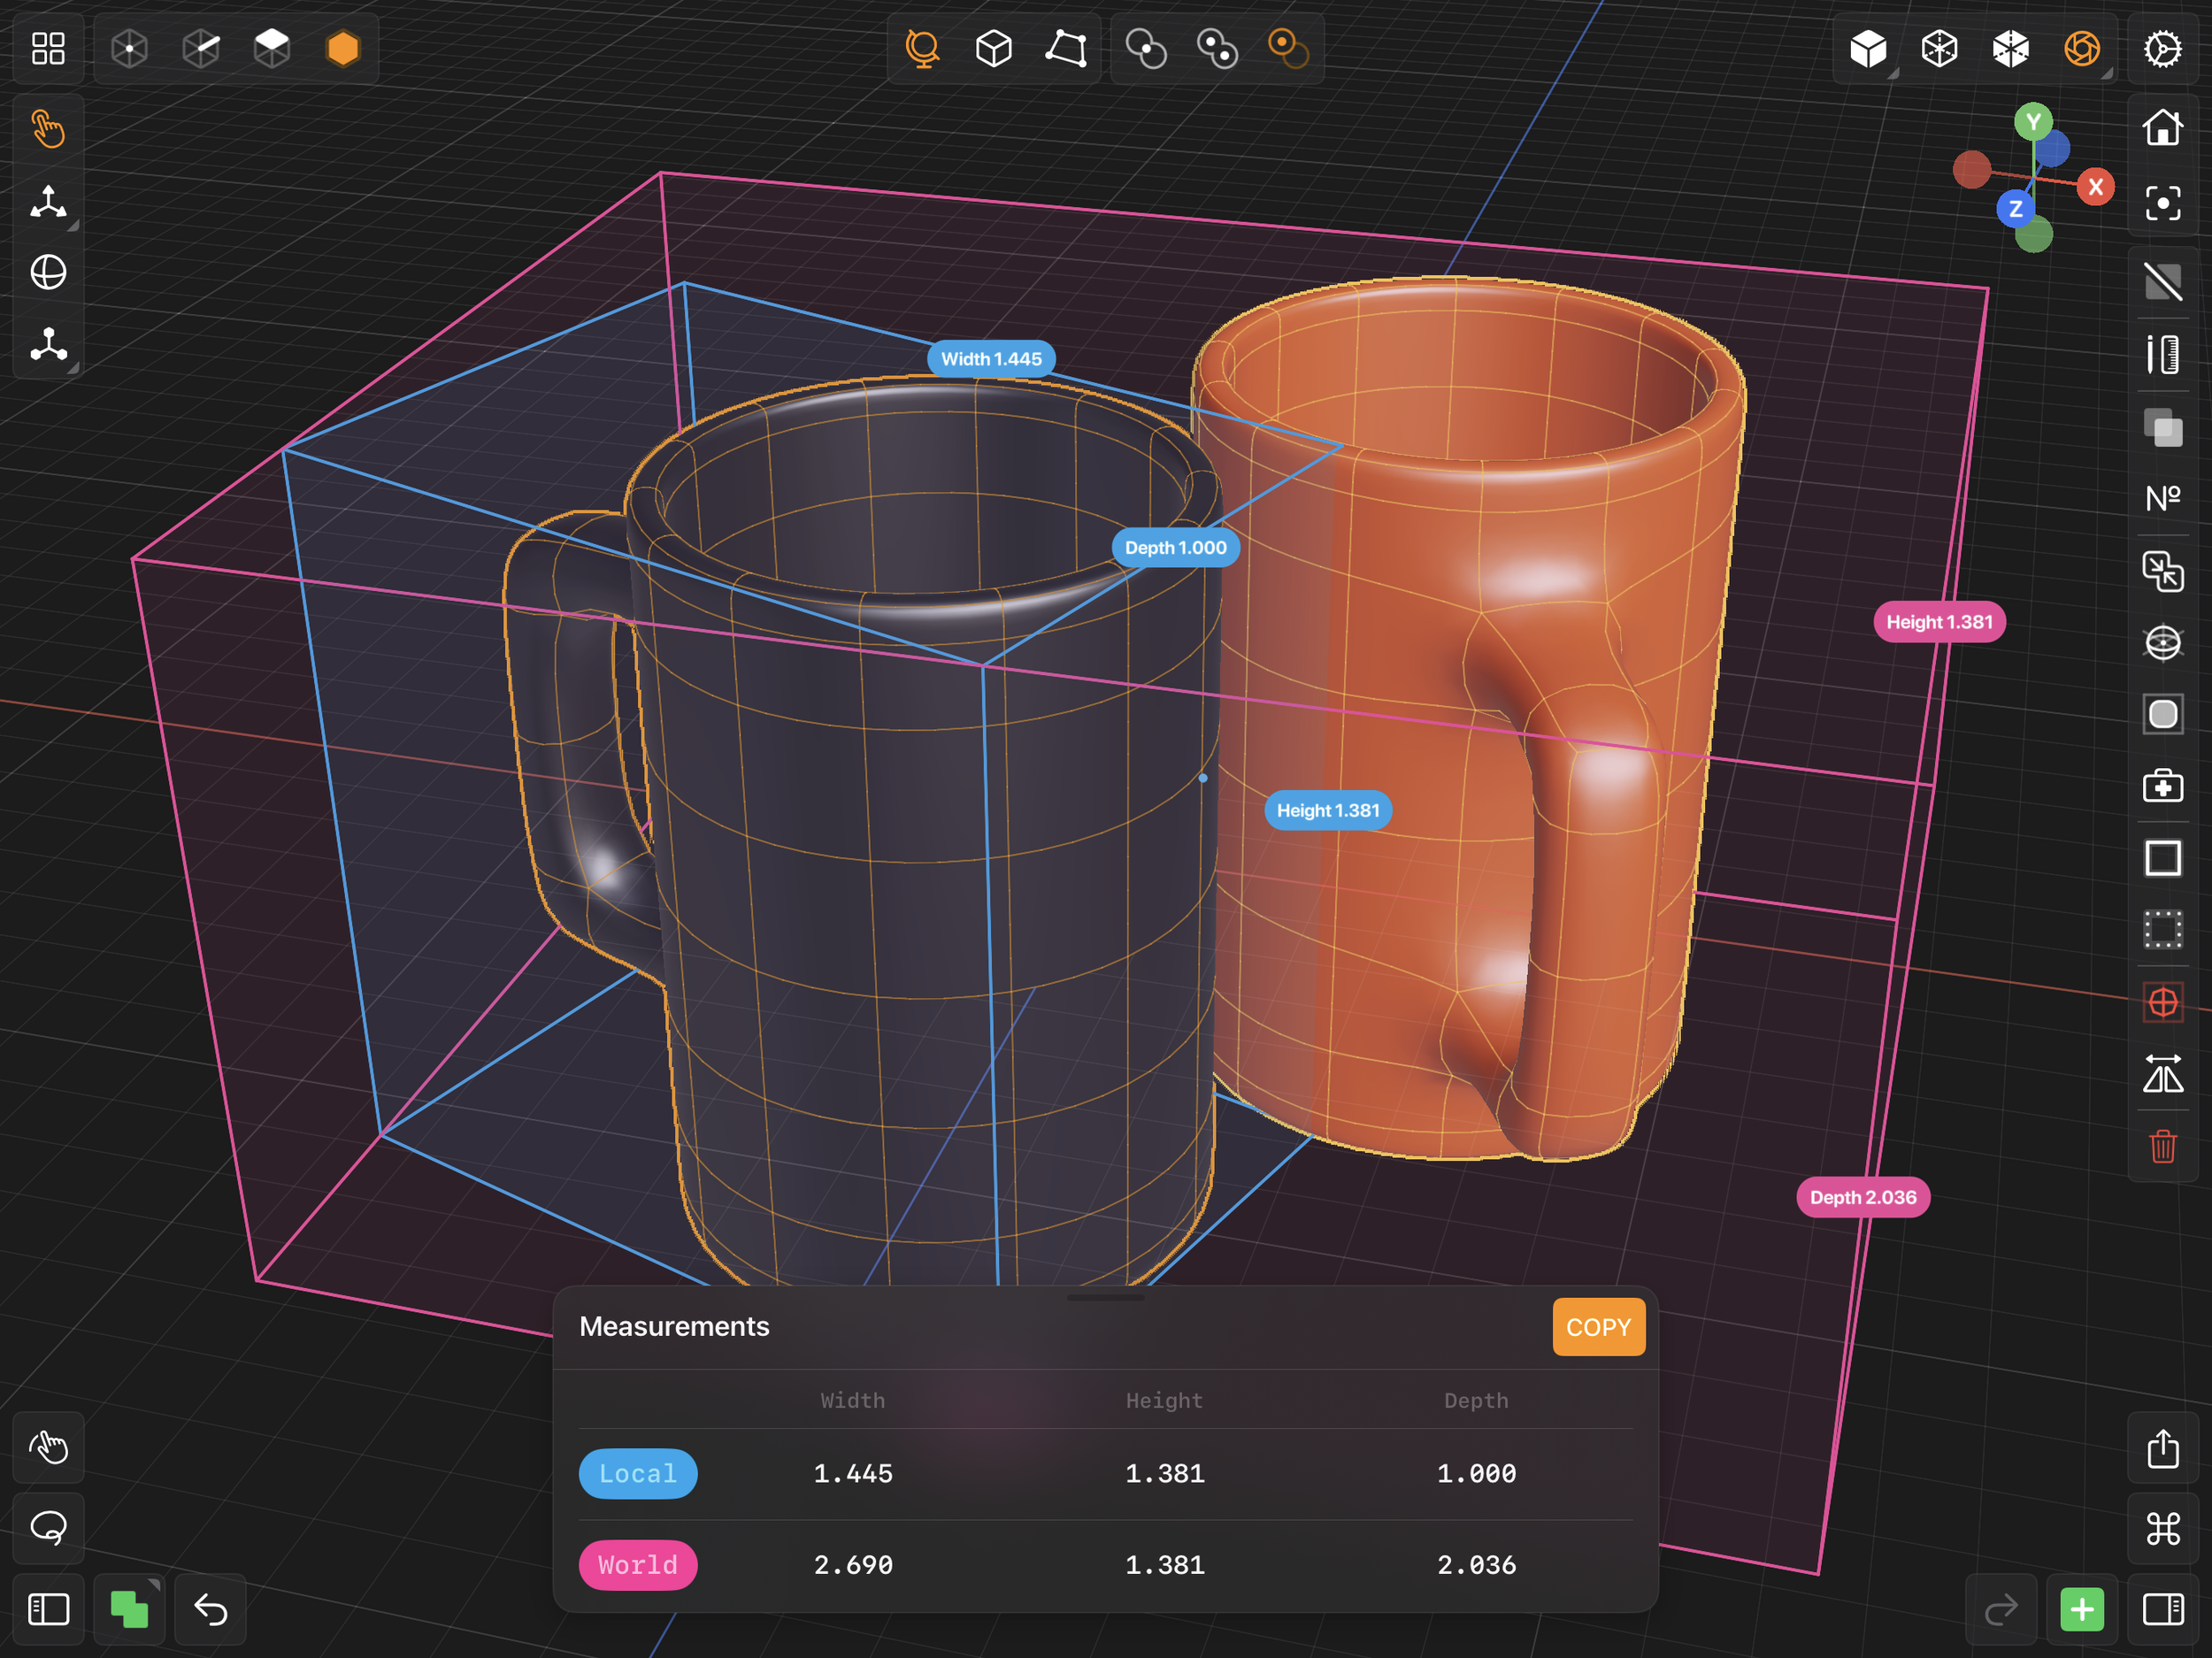Open the green layers stack menu
The height and width of the screenshot is (1658, 2212).
point(129,1609)
